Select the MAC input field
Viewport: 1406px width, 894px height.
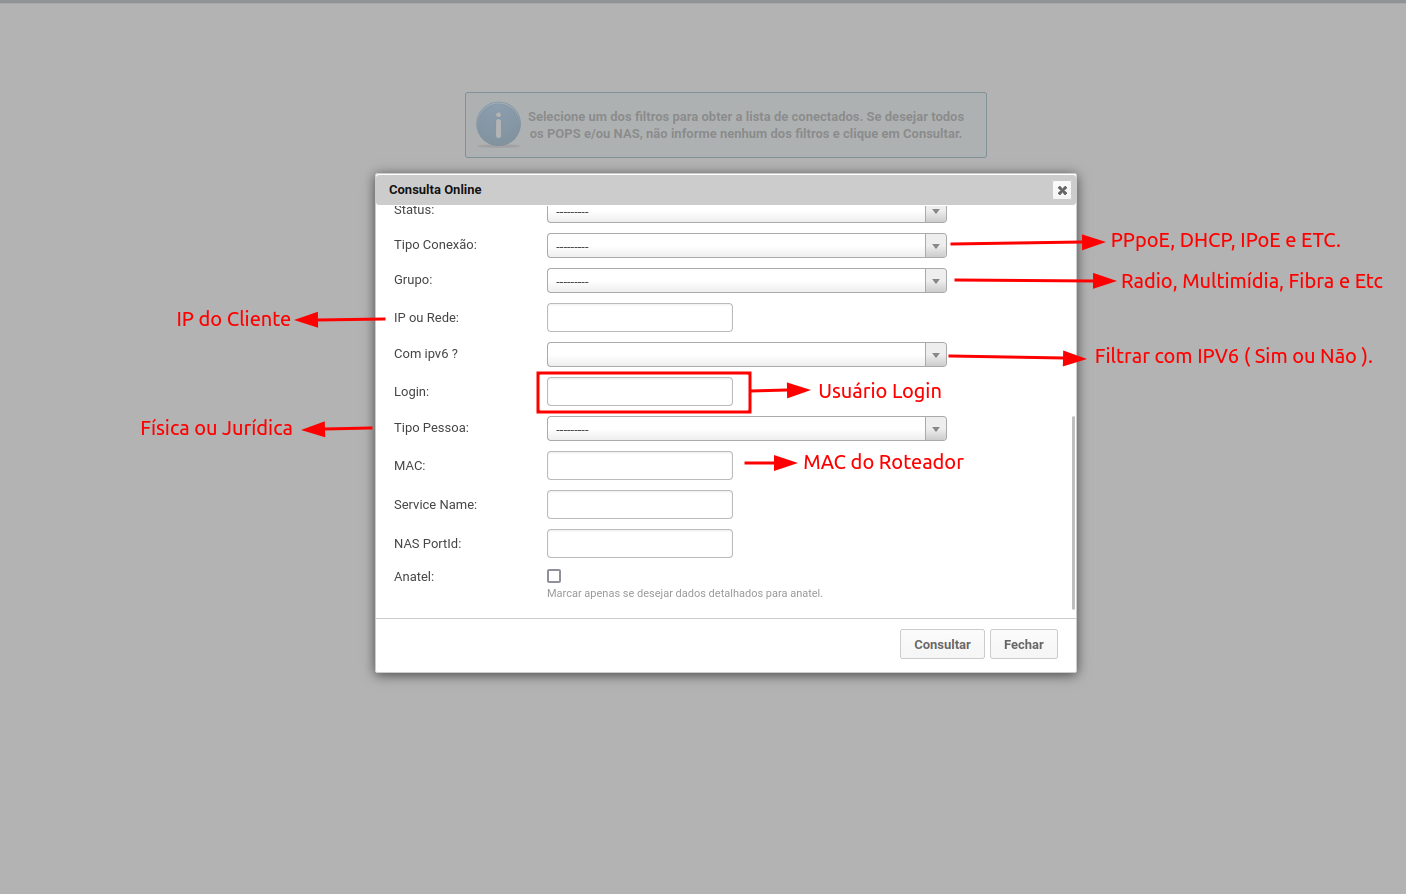[x=640, y=466]
